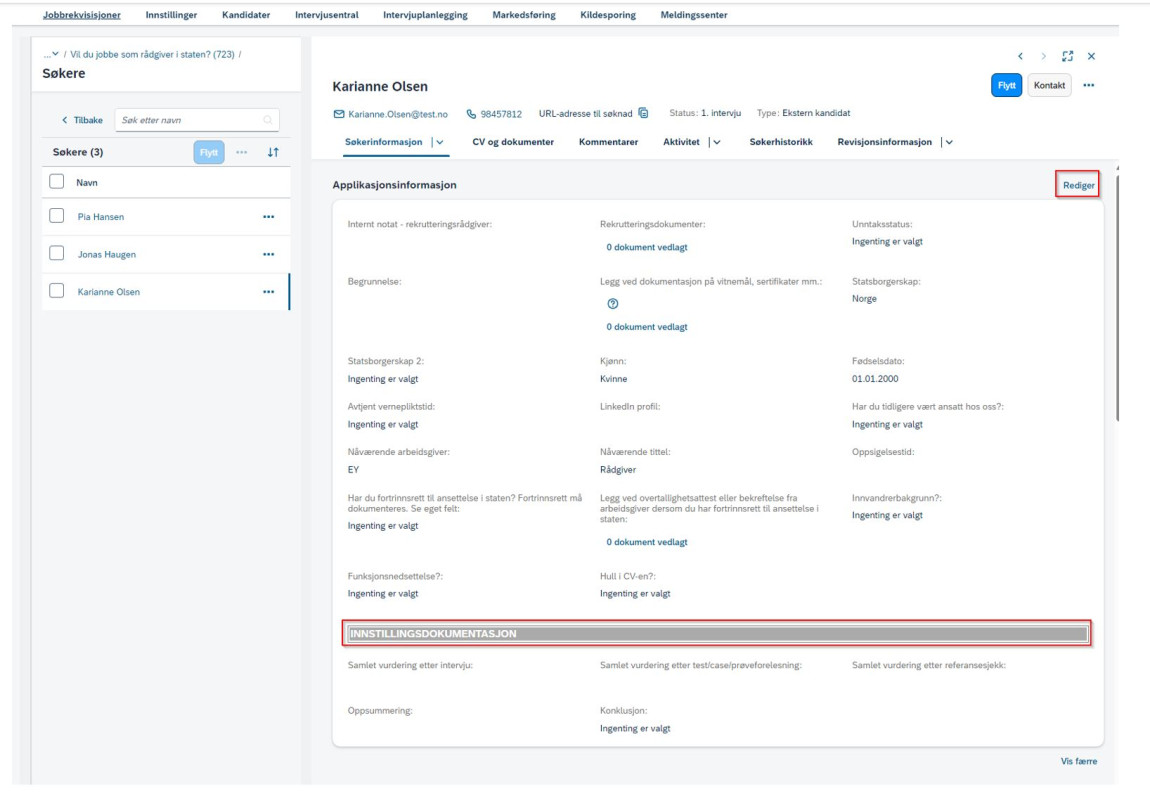Open the Søkerhistorikk tab
Screen dimensions: 1150x803
[x=780, y=142]
